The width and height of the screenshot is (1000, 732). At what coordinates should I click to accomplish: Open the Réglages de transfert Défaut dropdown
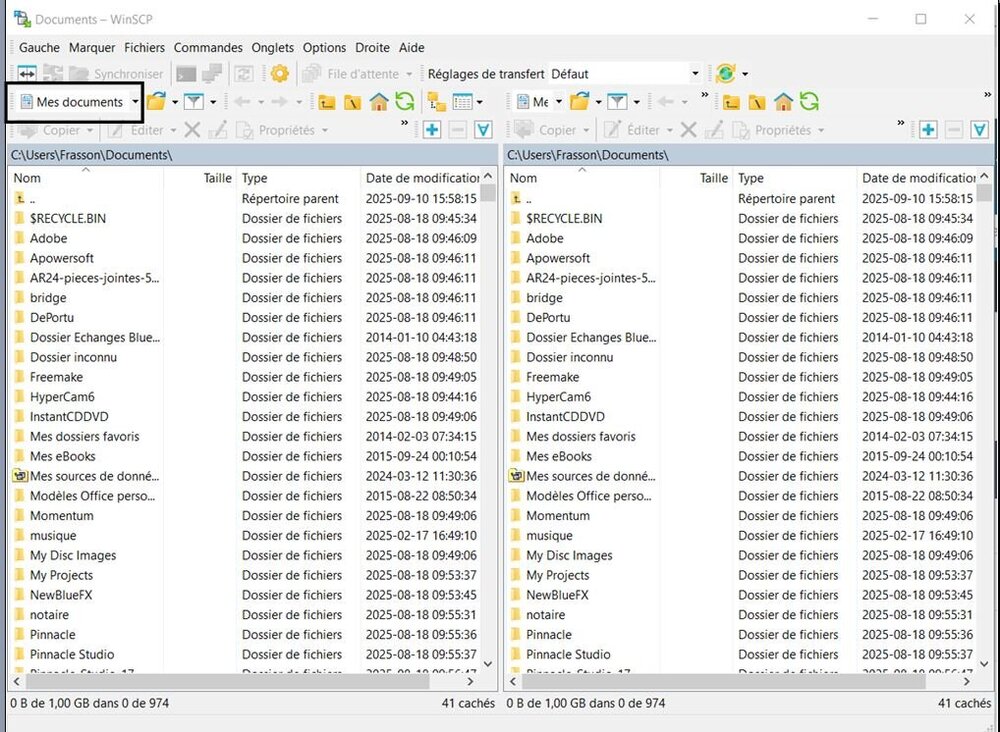click(695, 74)
